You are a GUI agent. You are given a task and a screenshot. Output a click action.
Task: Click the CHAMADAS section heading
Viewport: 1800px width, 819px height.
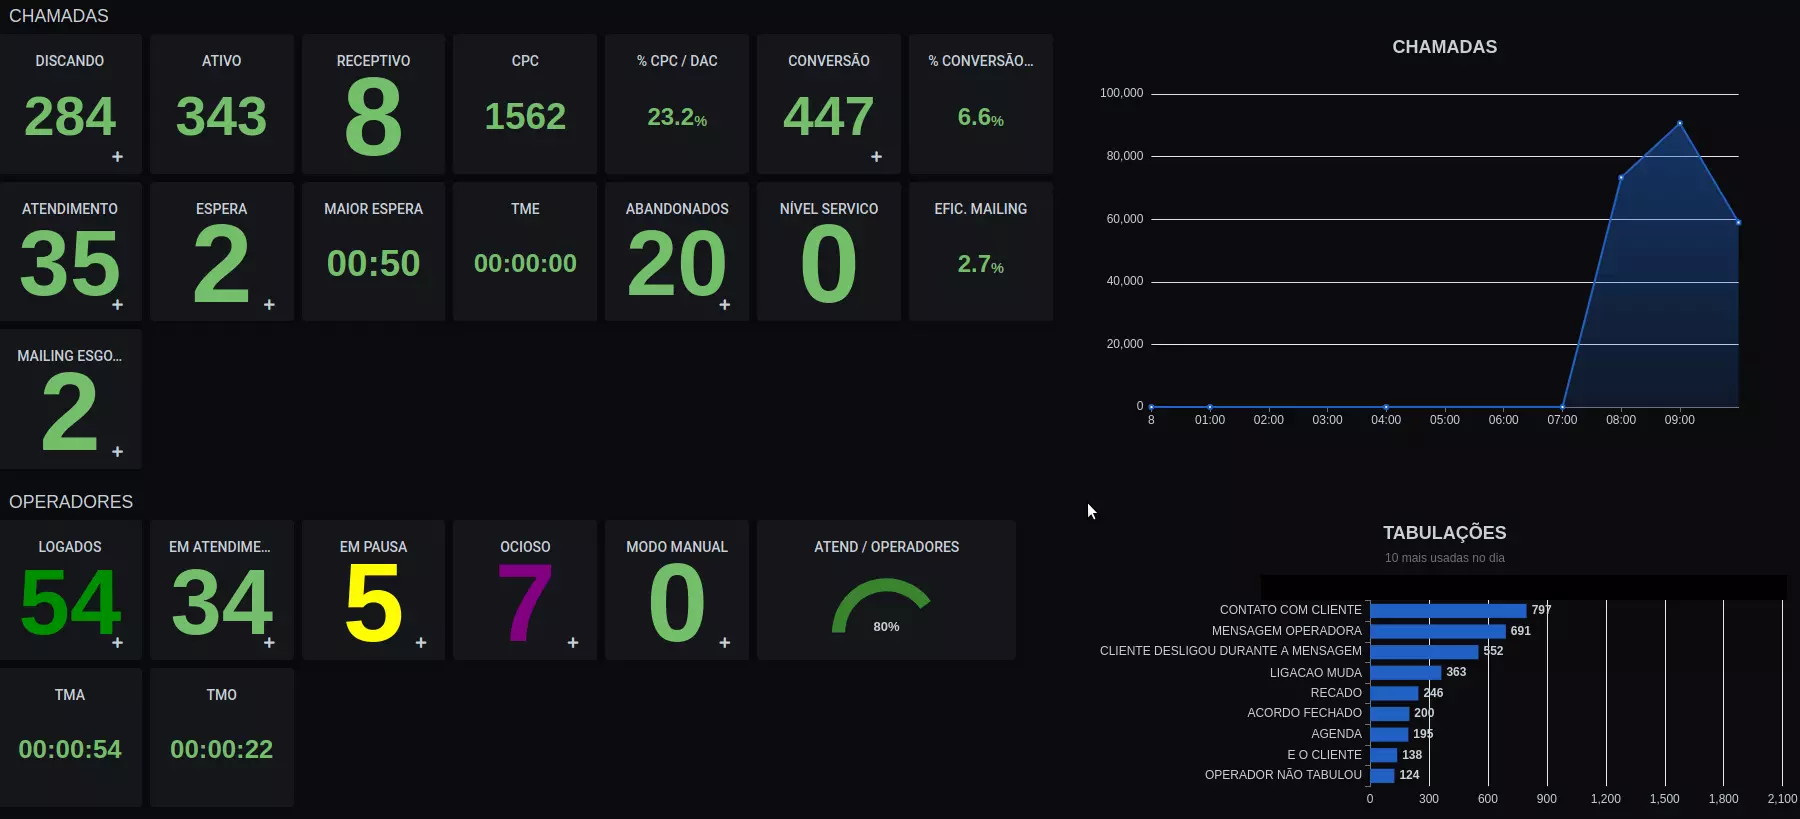tap(59, 16)
